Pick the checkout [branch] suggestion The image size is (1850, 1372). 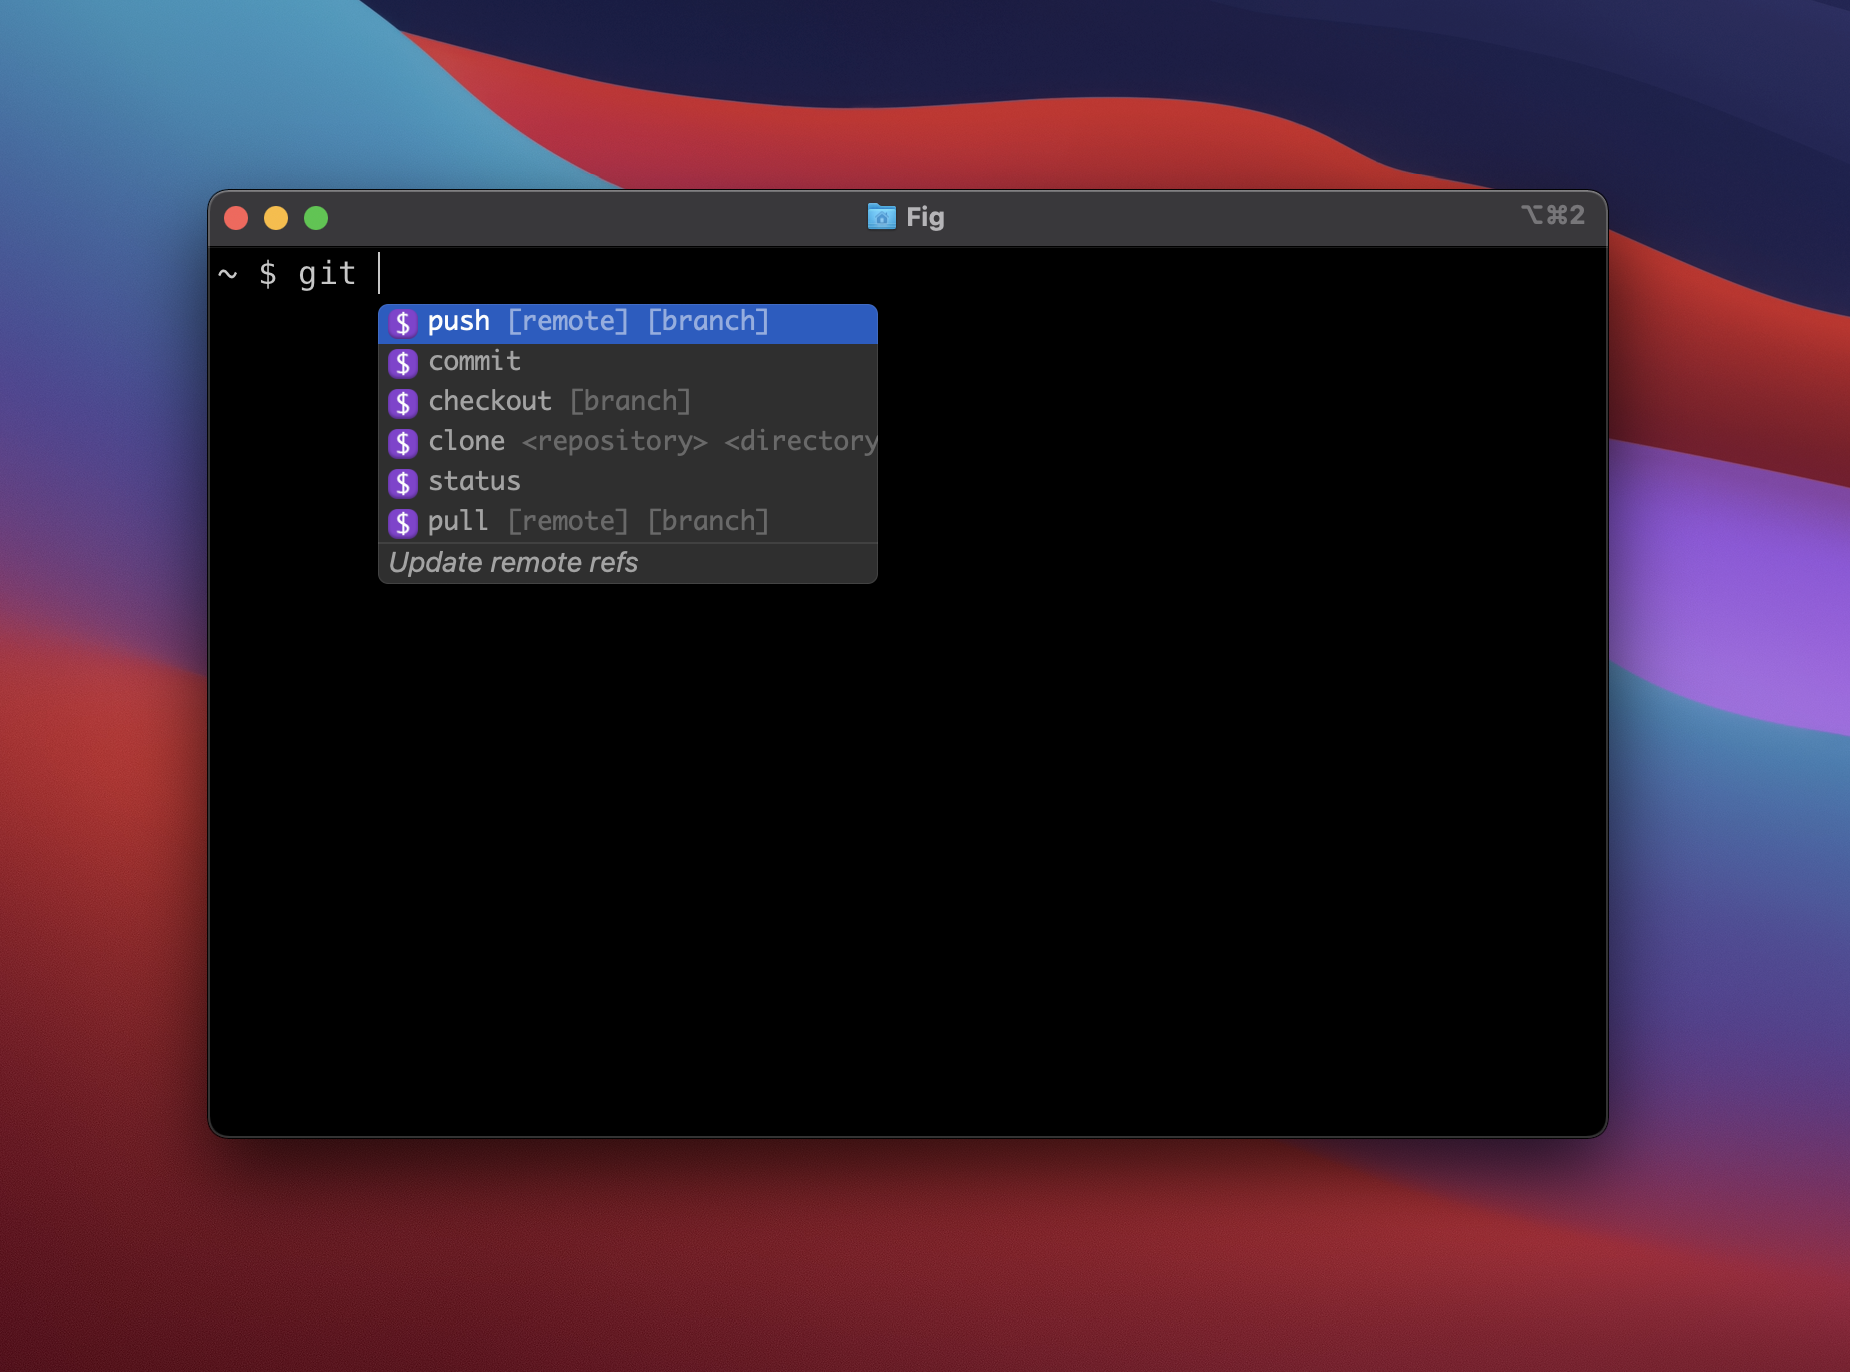pyautogui.click(x=628, y=403)
